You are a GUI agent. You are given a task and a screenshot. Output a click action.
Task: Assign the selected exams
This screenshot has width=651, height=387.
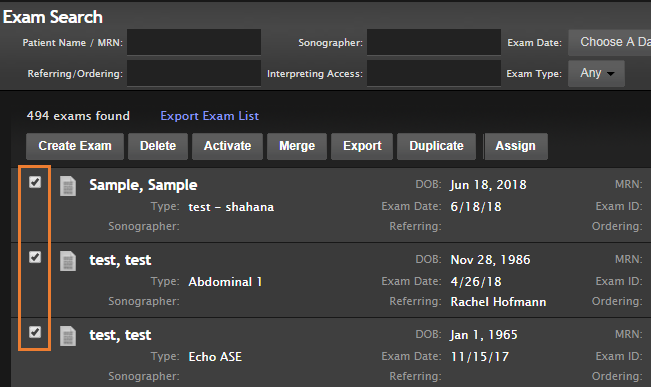click(516, 146)
